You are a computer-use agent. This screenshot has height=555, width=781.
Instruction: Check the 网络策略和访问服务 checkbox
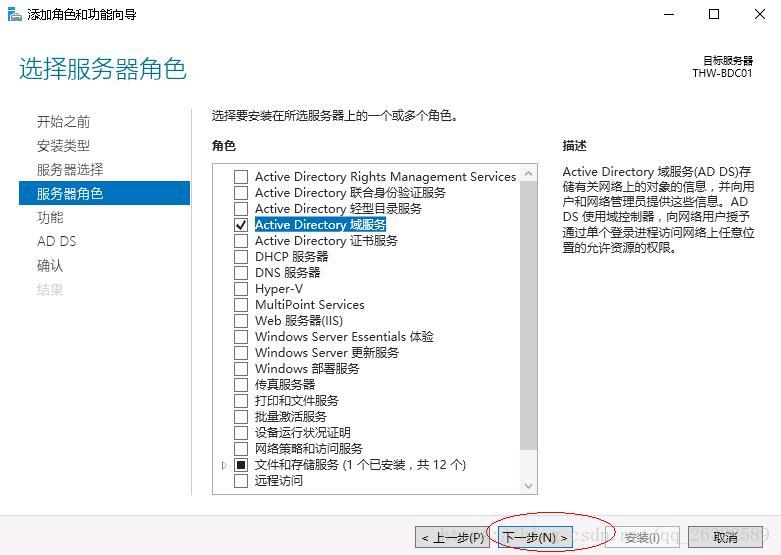[x=241, y=448]
